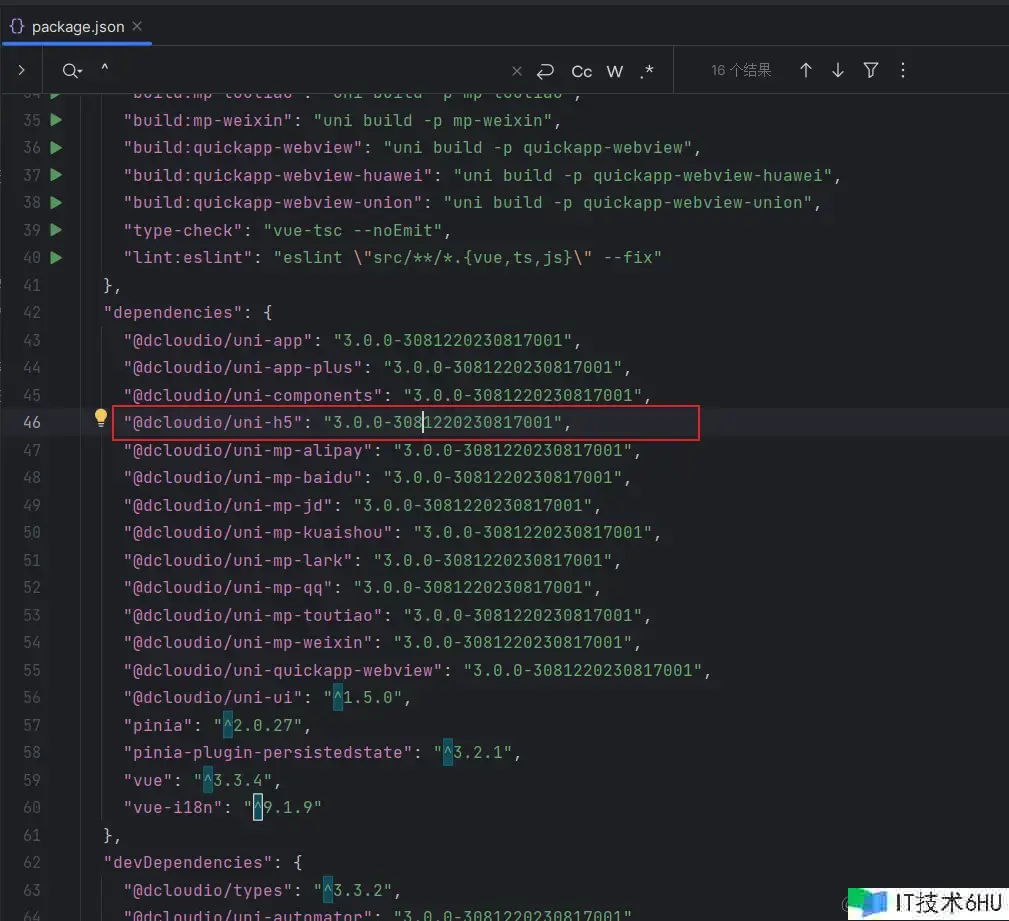
Task: Toggle Regex search option
Action: click(x=647, y=71)
